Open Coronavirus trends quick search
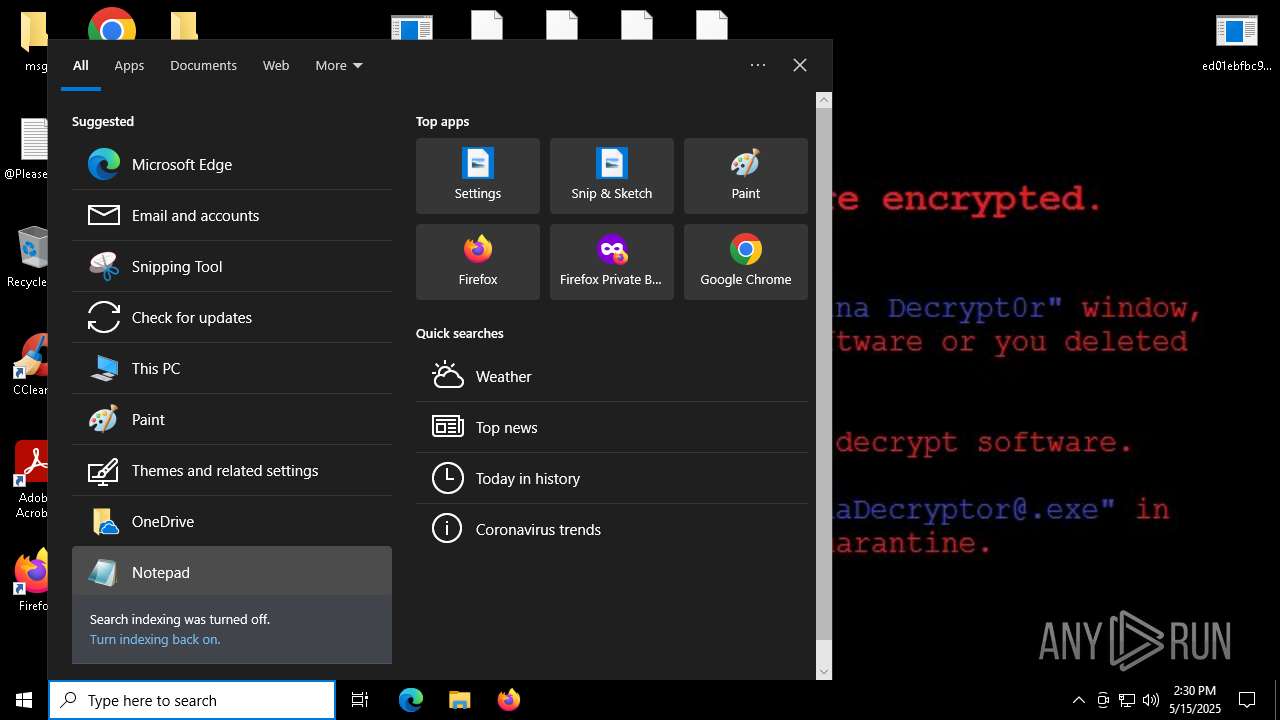 click(x=612, y=530)
